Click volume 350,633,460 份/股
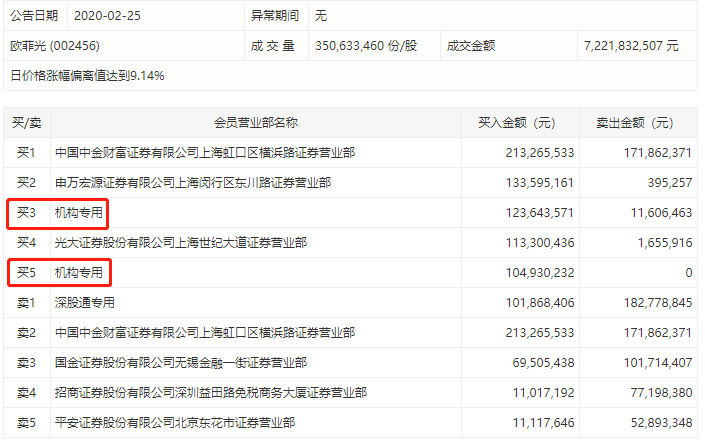705x441 pixels. pos(366,46)
